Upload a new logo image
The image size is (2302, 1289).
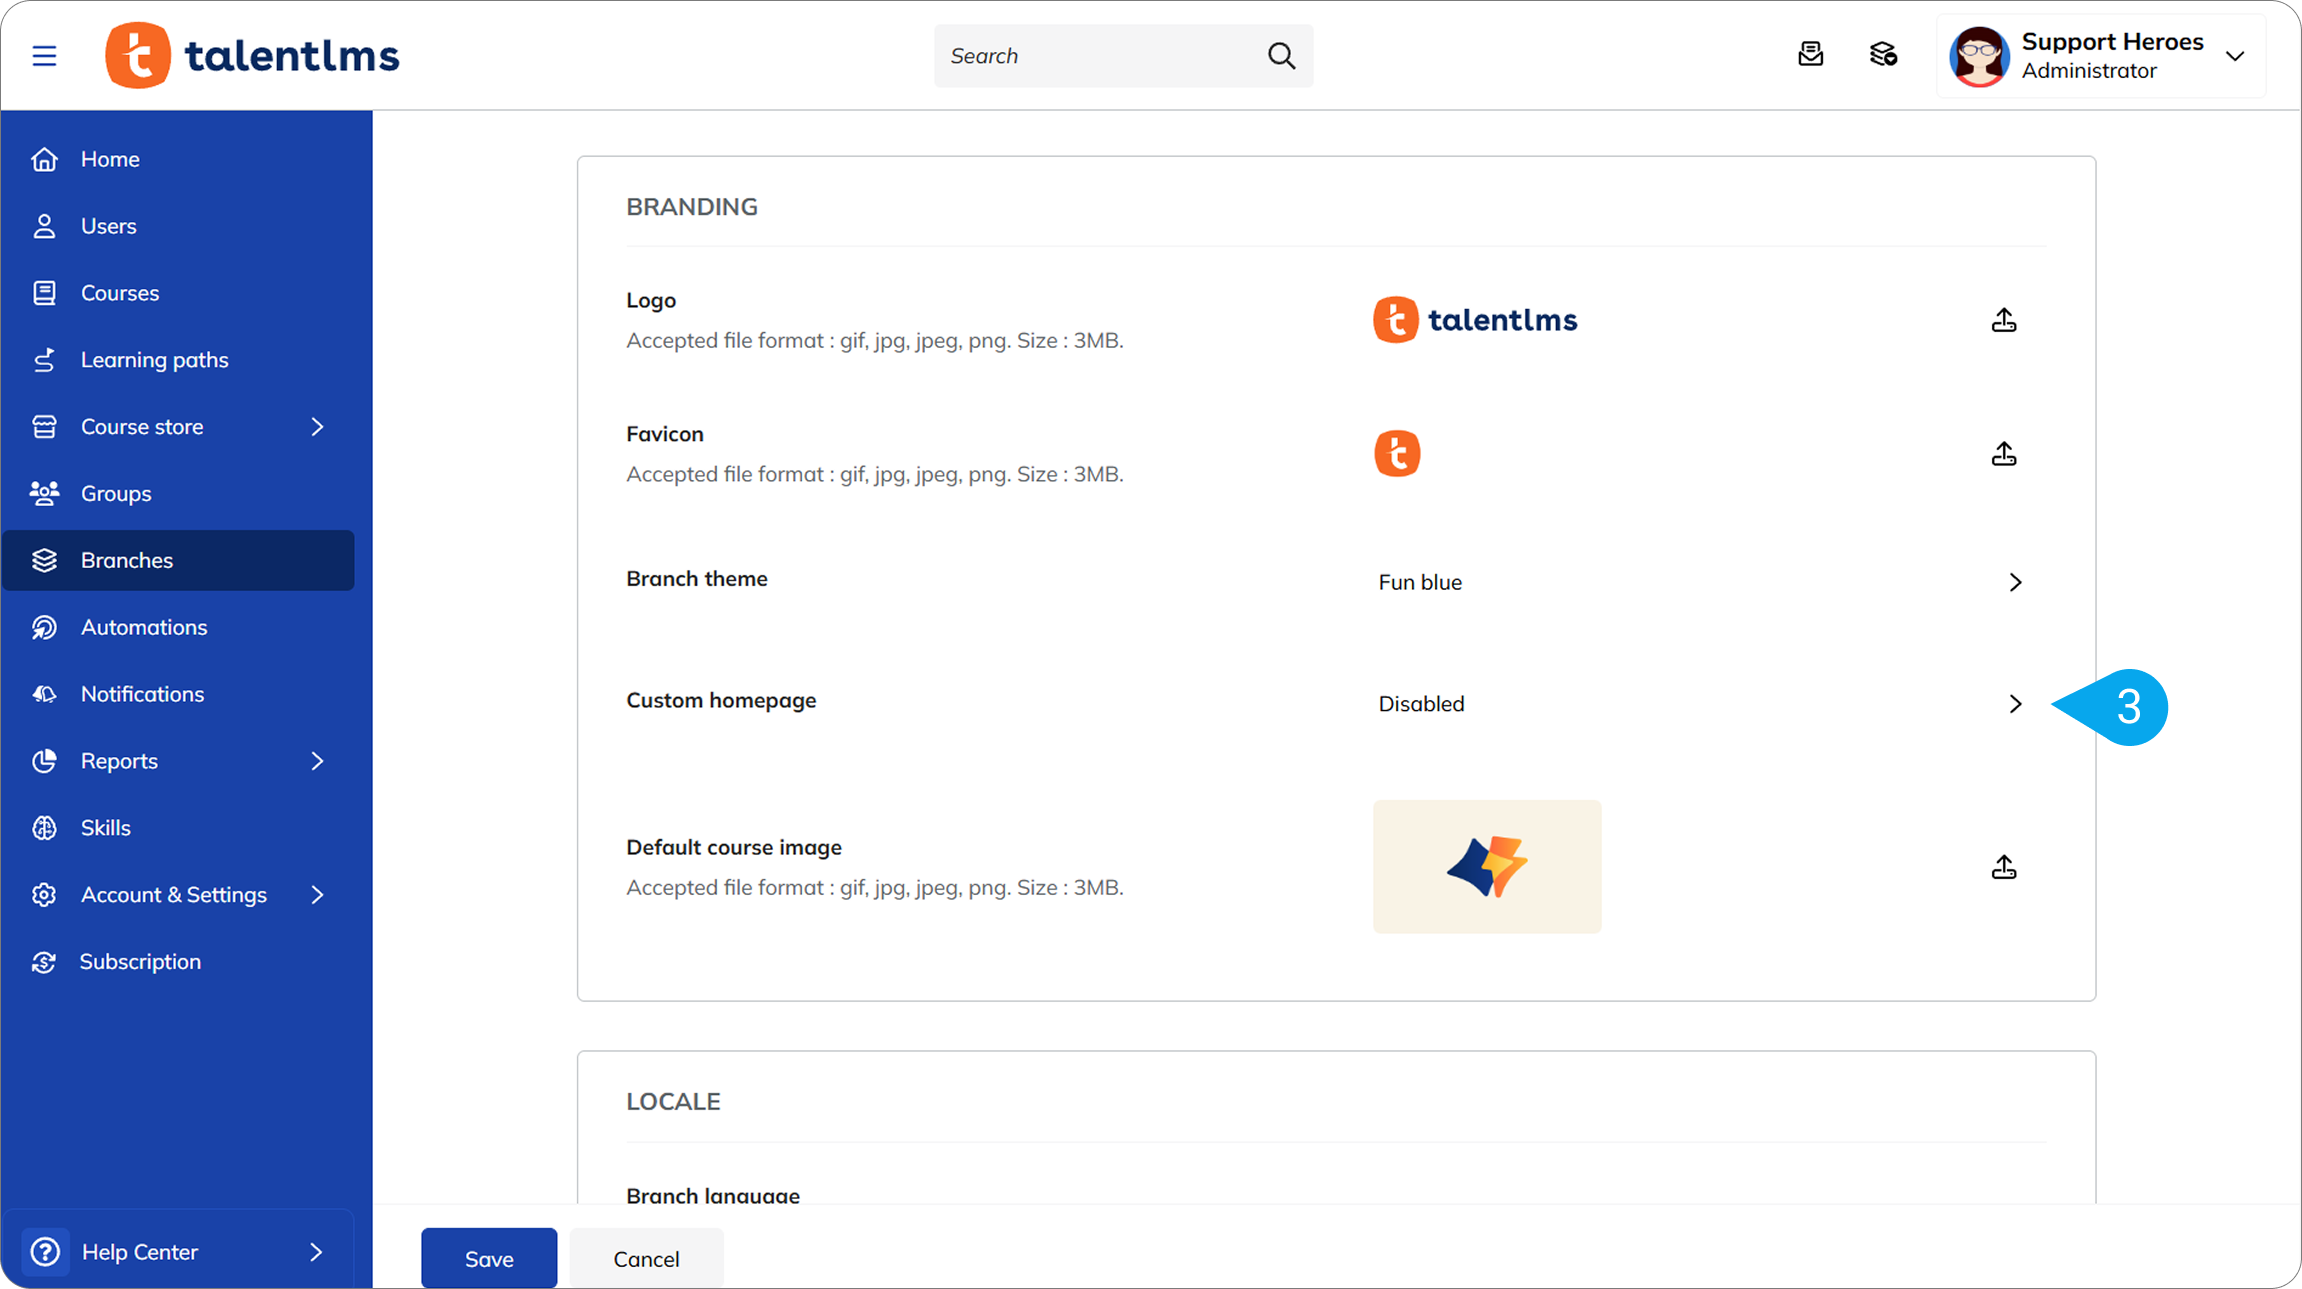[2003, 320]
